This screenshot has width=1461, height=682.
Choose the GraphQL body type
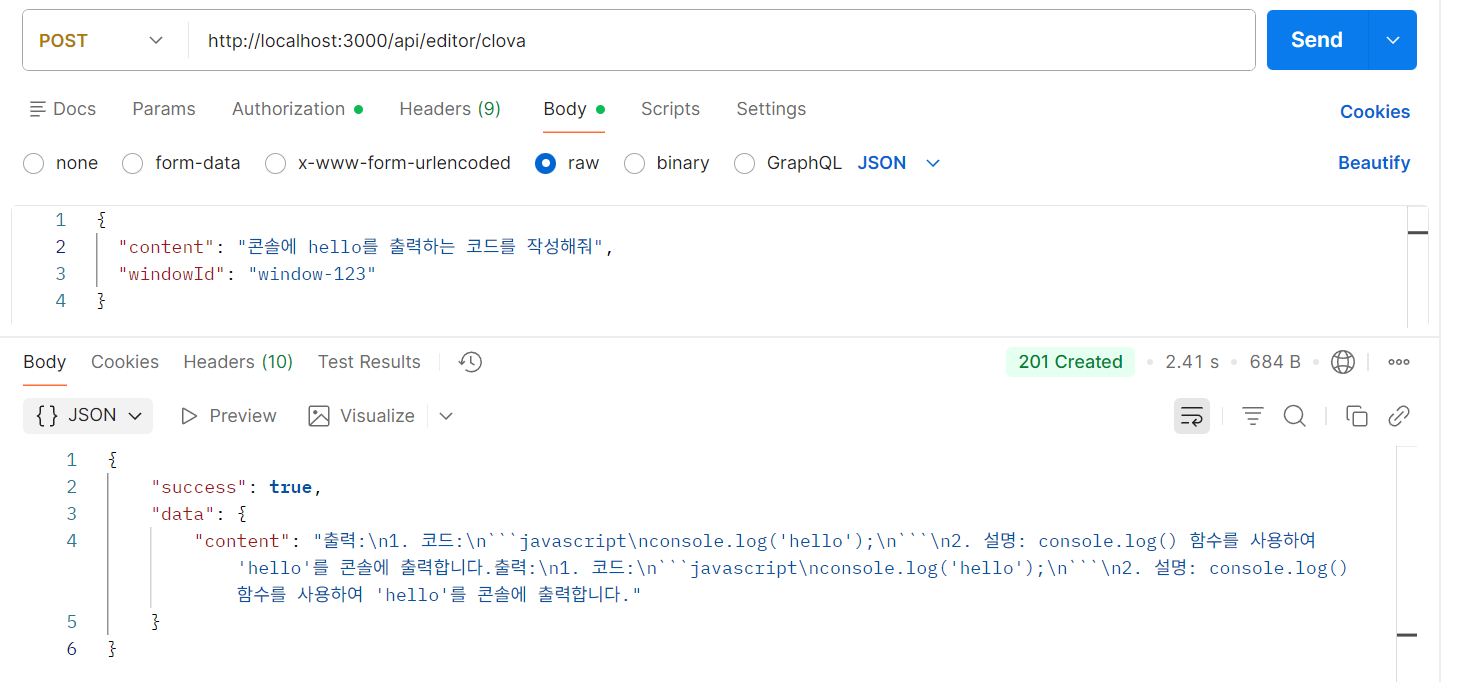point(744,163)
